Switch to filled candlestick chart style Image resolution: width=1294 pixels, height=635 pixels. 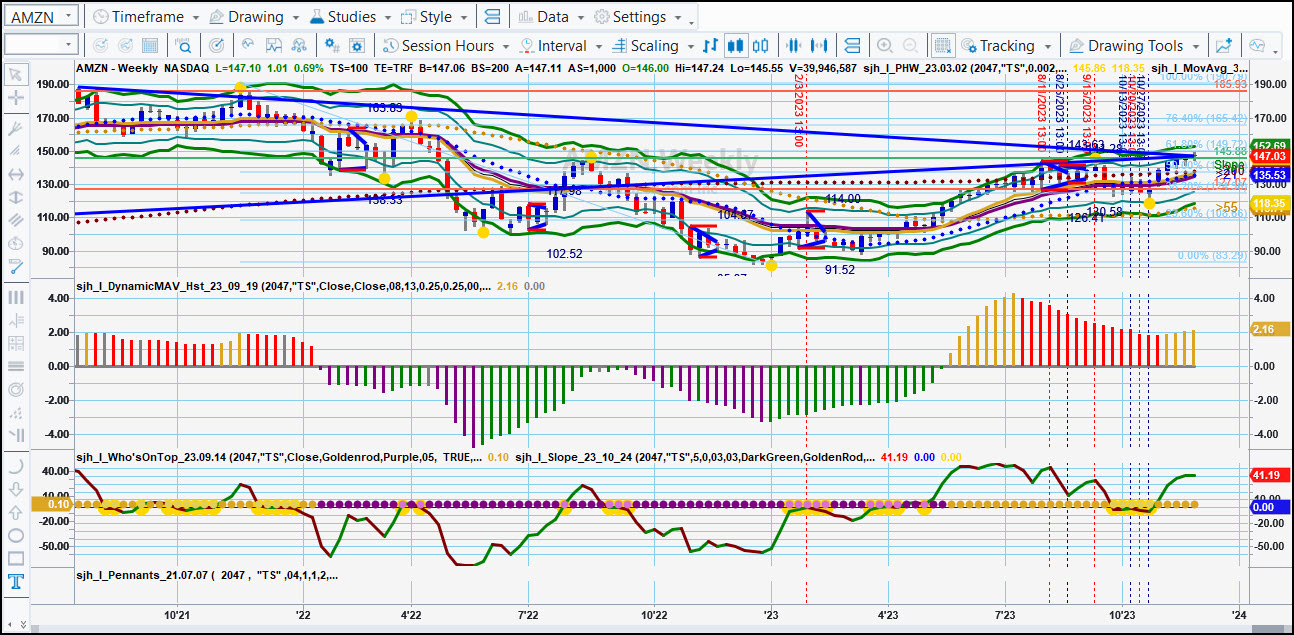(x=736, y=45)
